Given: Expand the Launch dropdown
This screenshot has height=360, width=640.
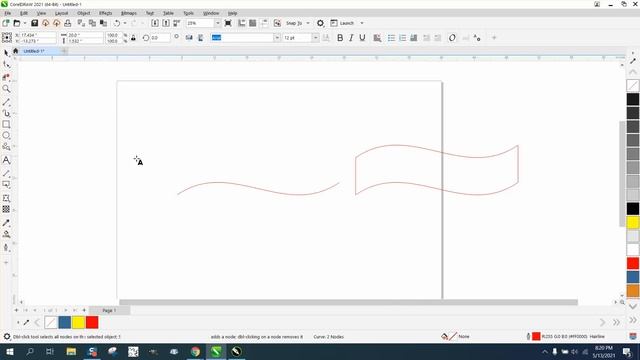Looking at the screenshot, I should [362, 23].
